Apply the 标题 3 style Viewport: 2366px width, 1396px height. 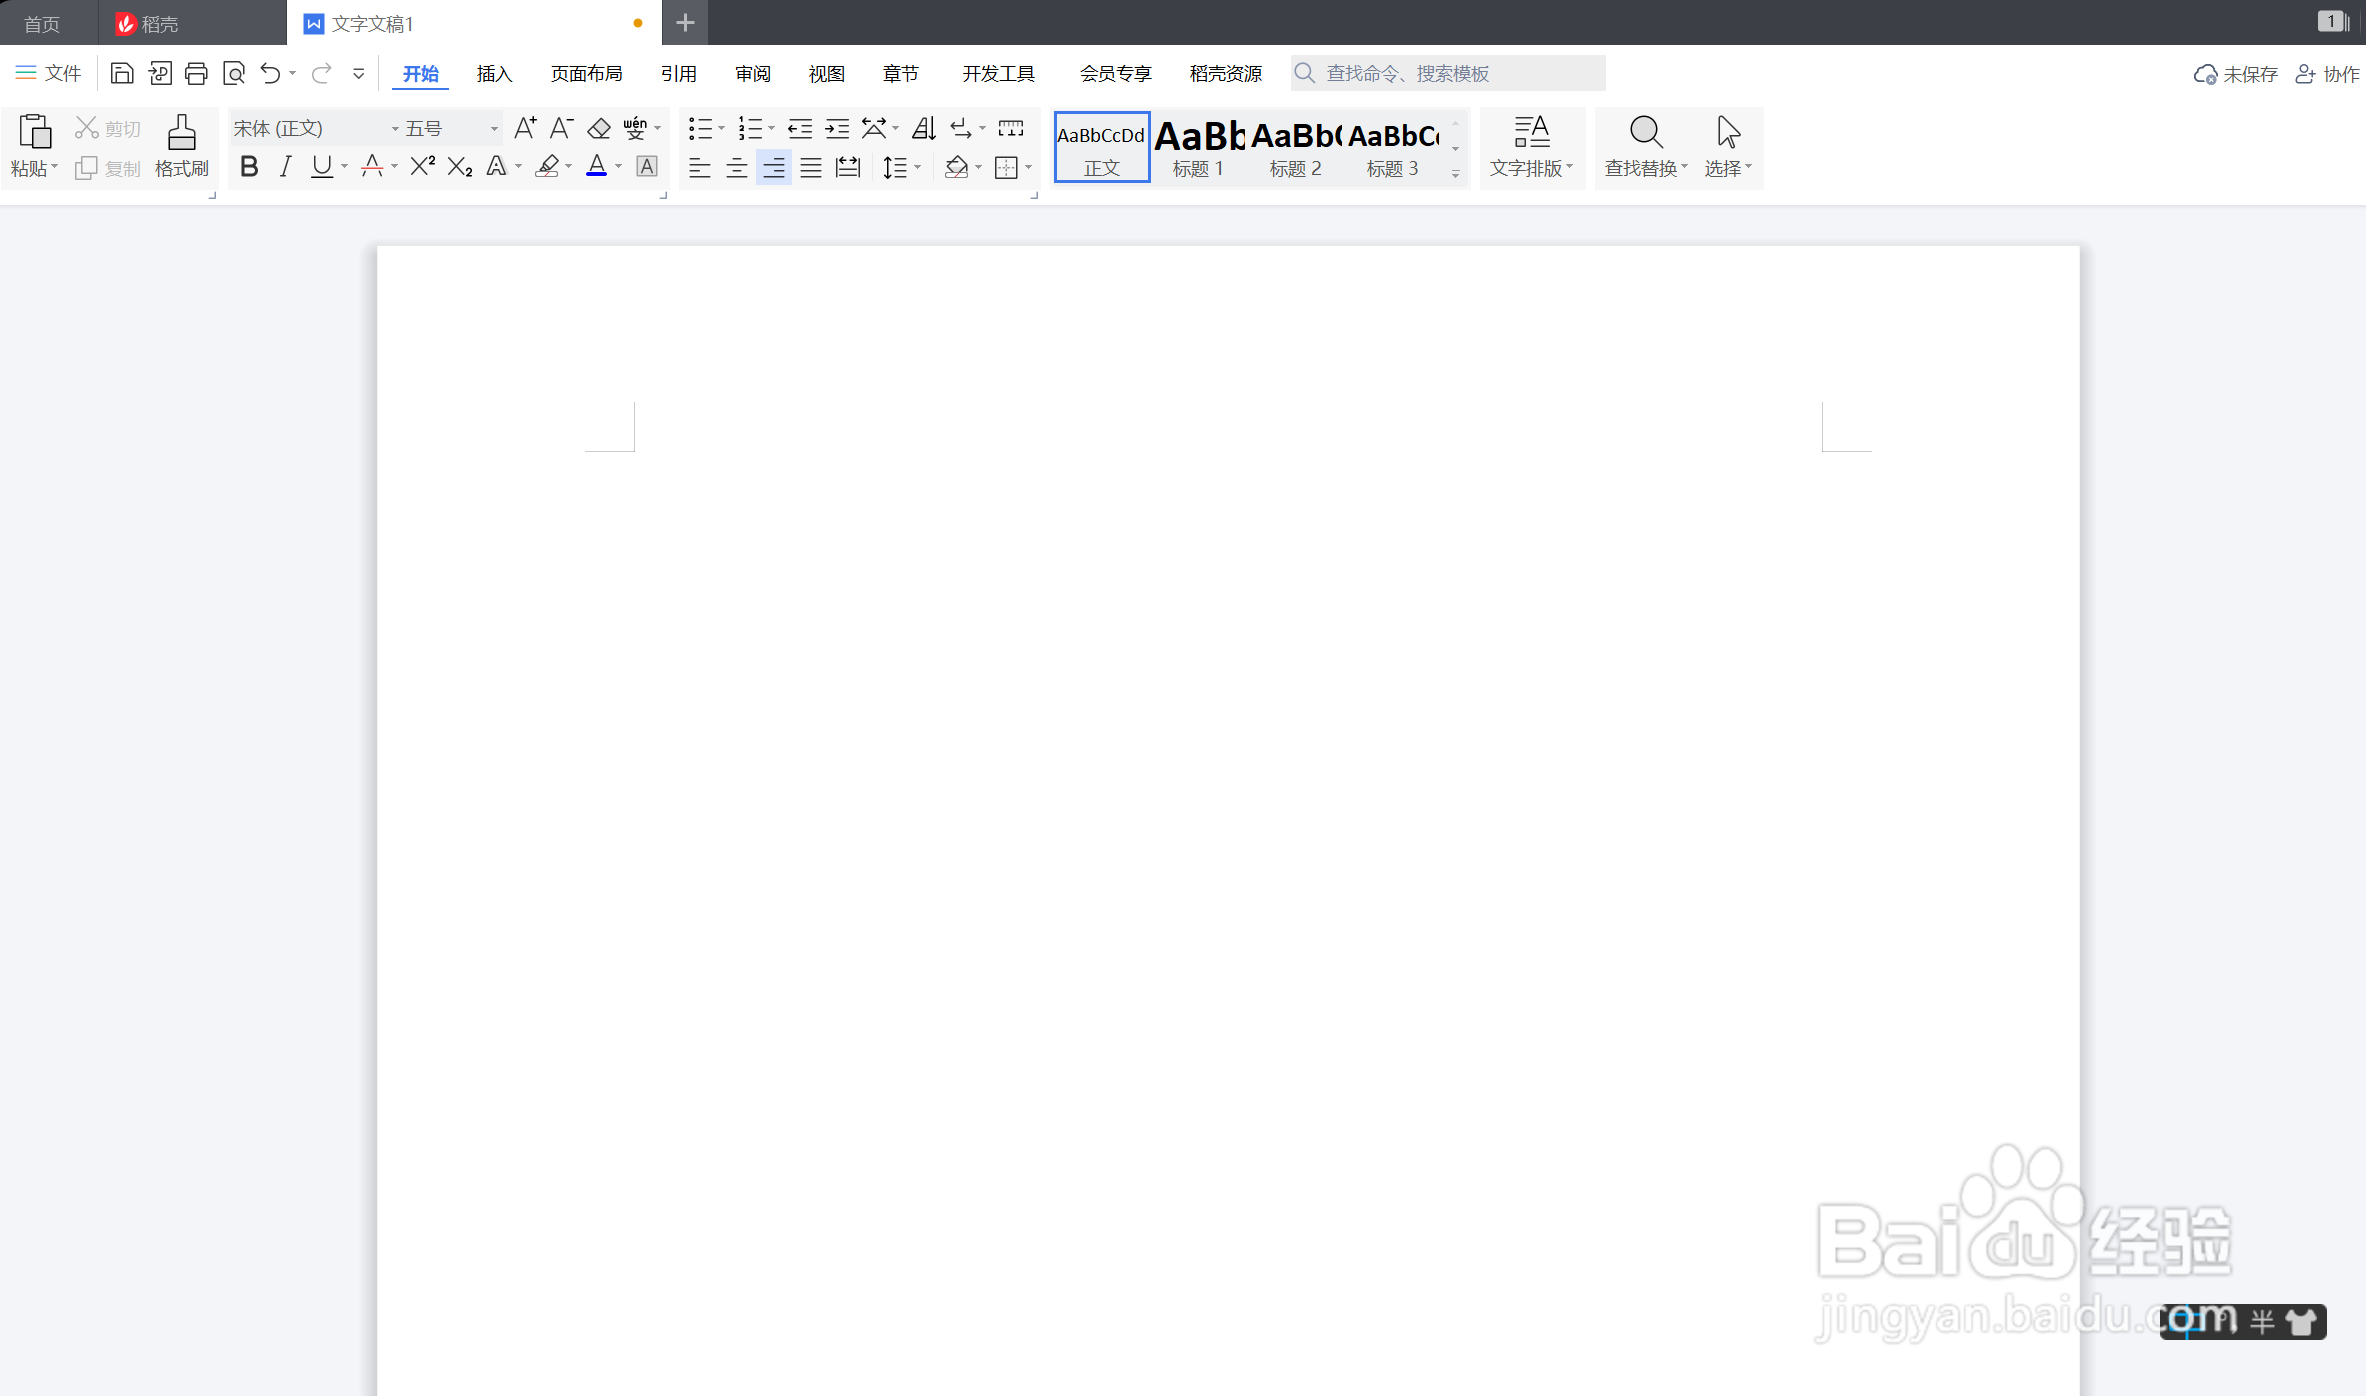click(1393, 147)
